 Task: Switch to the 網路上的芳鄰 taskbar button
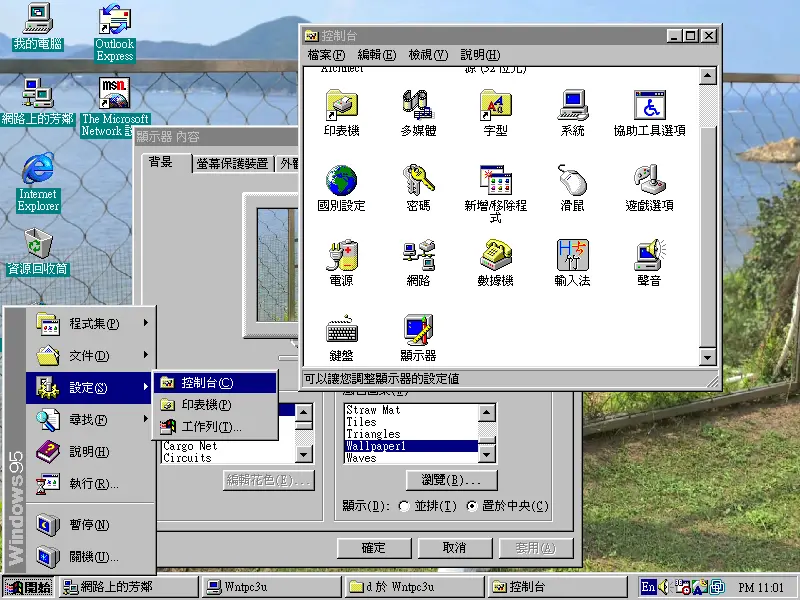128,587
